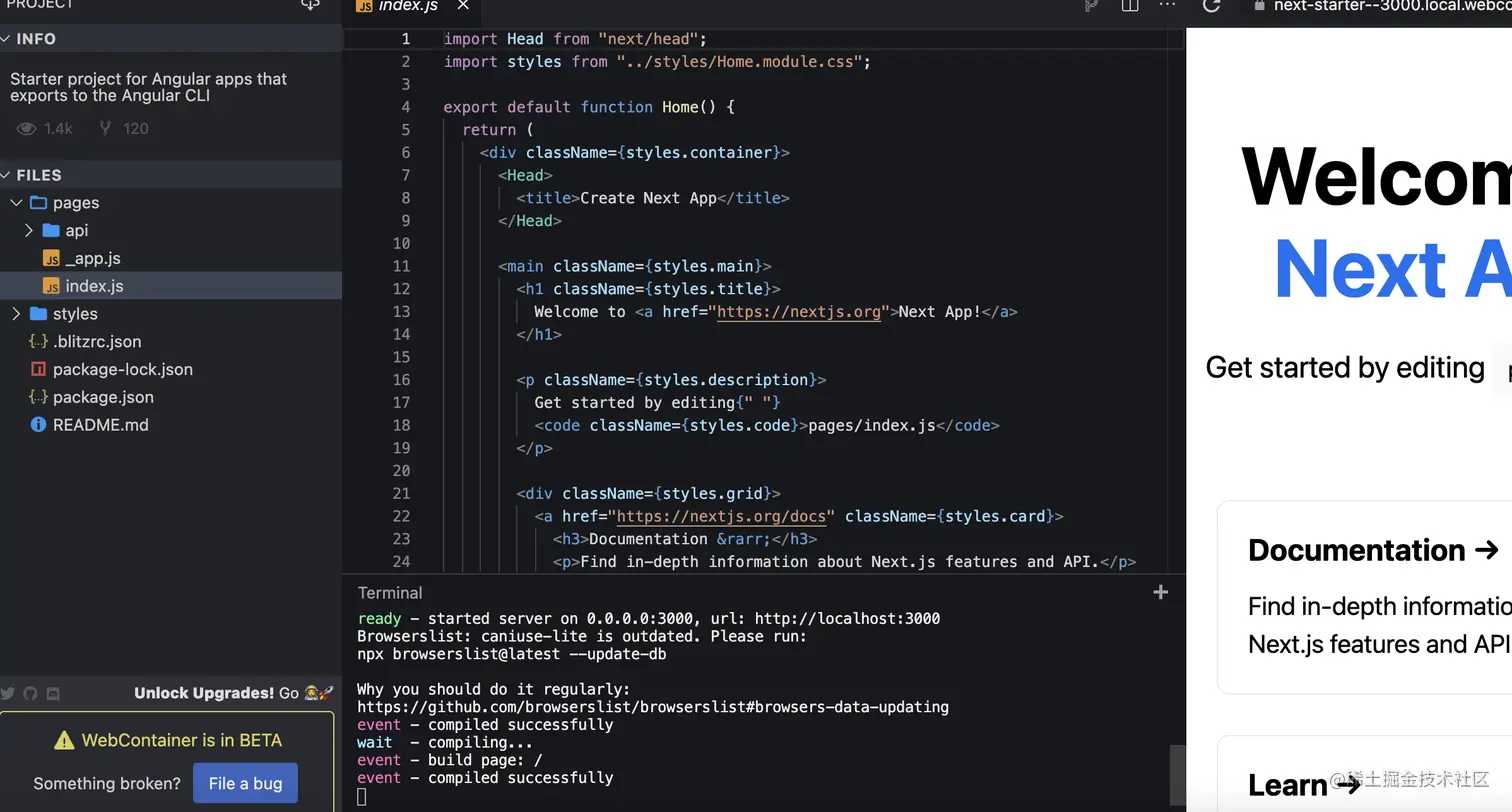Click line number 20 in the gutter

(x=401, y=470)
